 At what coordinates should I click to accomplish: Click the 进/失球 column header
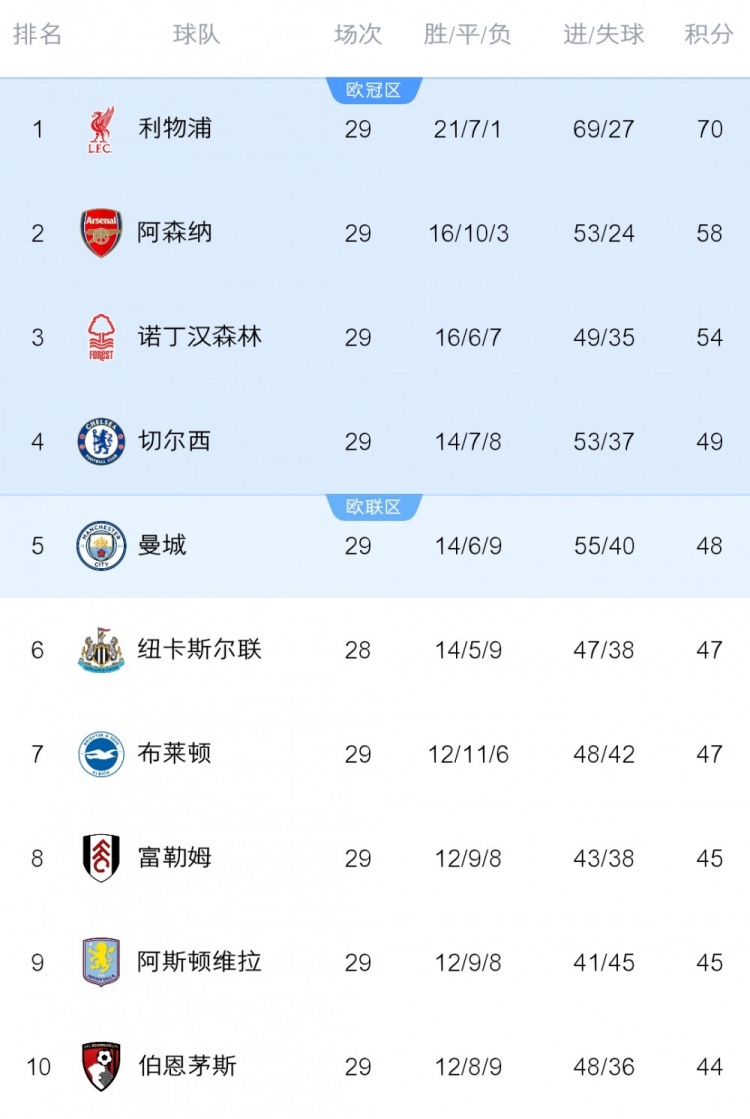604,35
